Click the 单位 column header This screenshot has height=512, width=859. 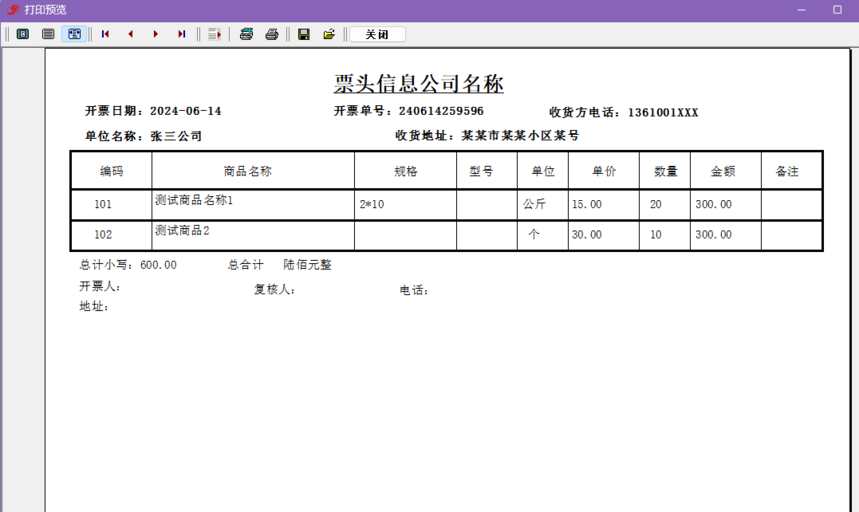(543, 171)
